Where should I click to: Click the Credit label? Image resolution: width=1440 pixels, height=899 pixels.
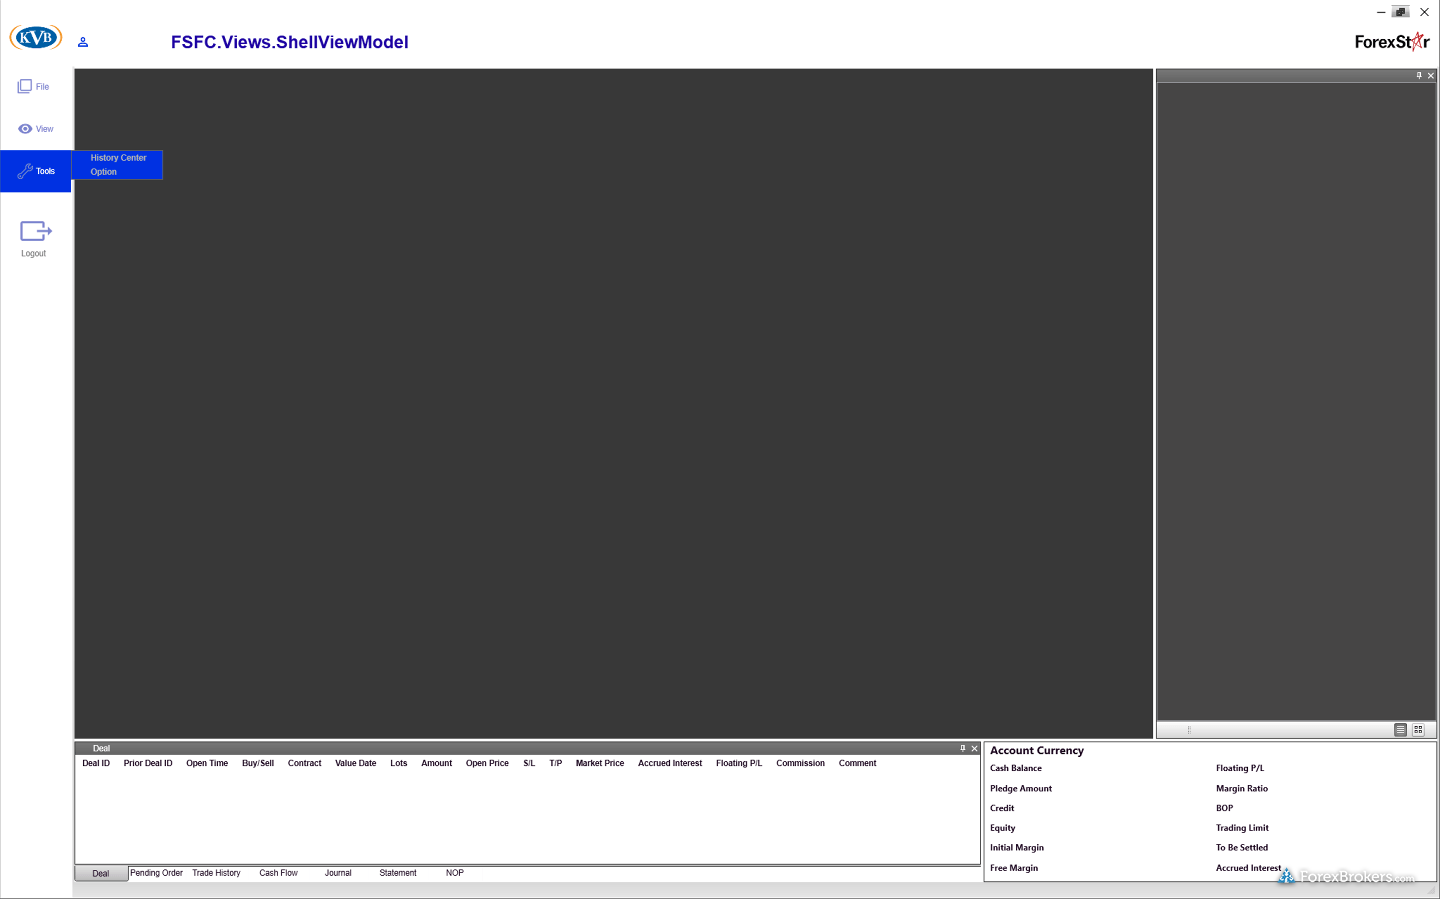coord(1002,808)
